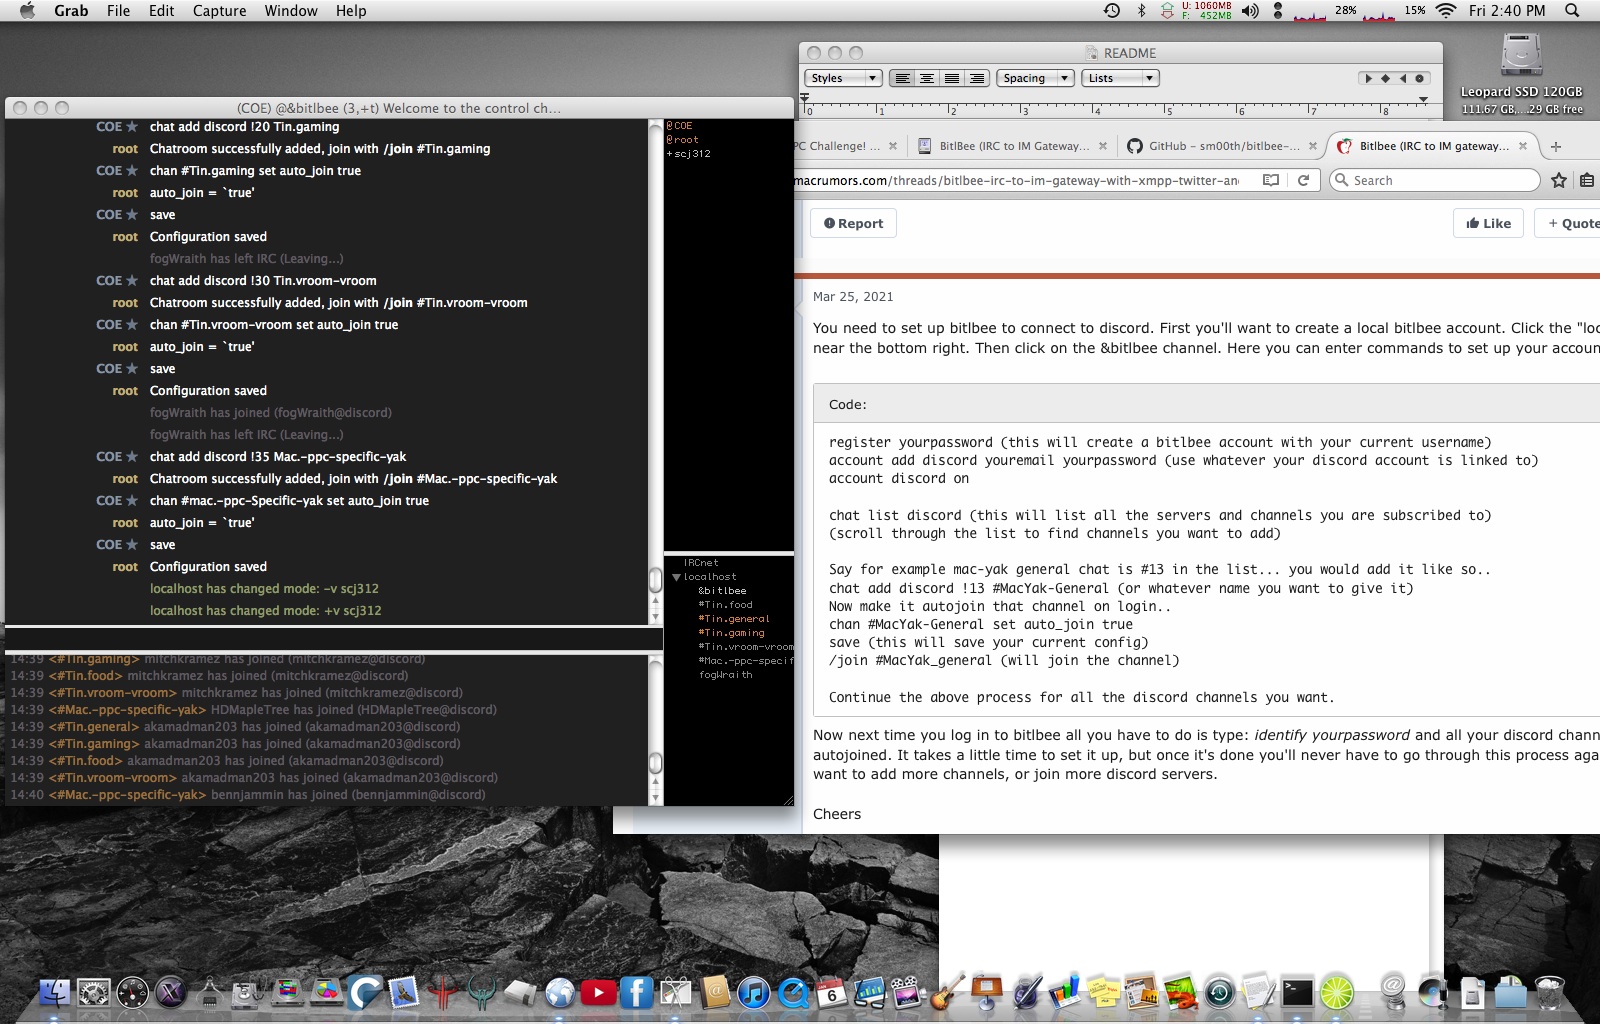Open the bookmarks list icon in browser

pyautogui.click(x=1587, y=180)
